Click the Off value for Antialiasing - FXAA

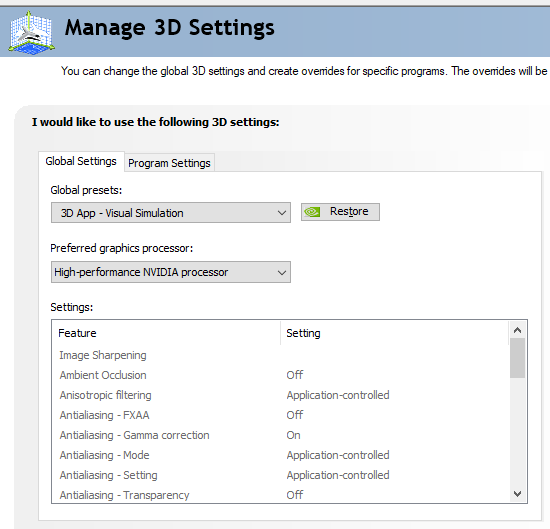coord(295,415)
